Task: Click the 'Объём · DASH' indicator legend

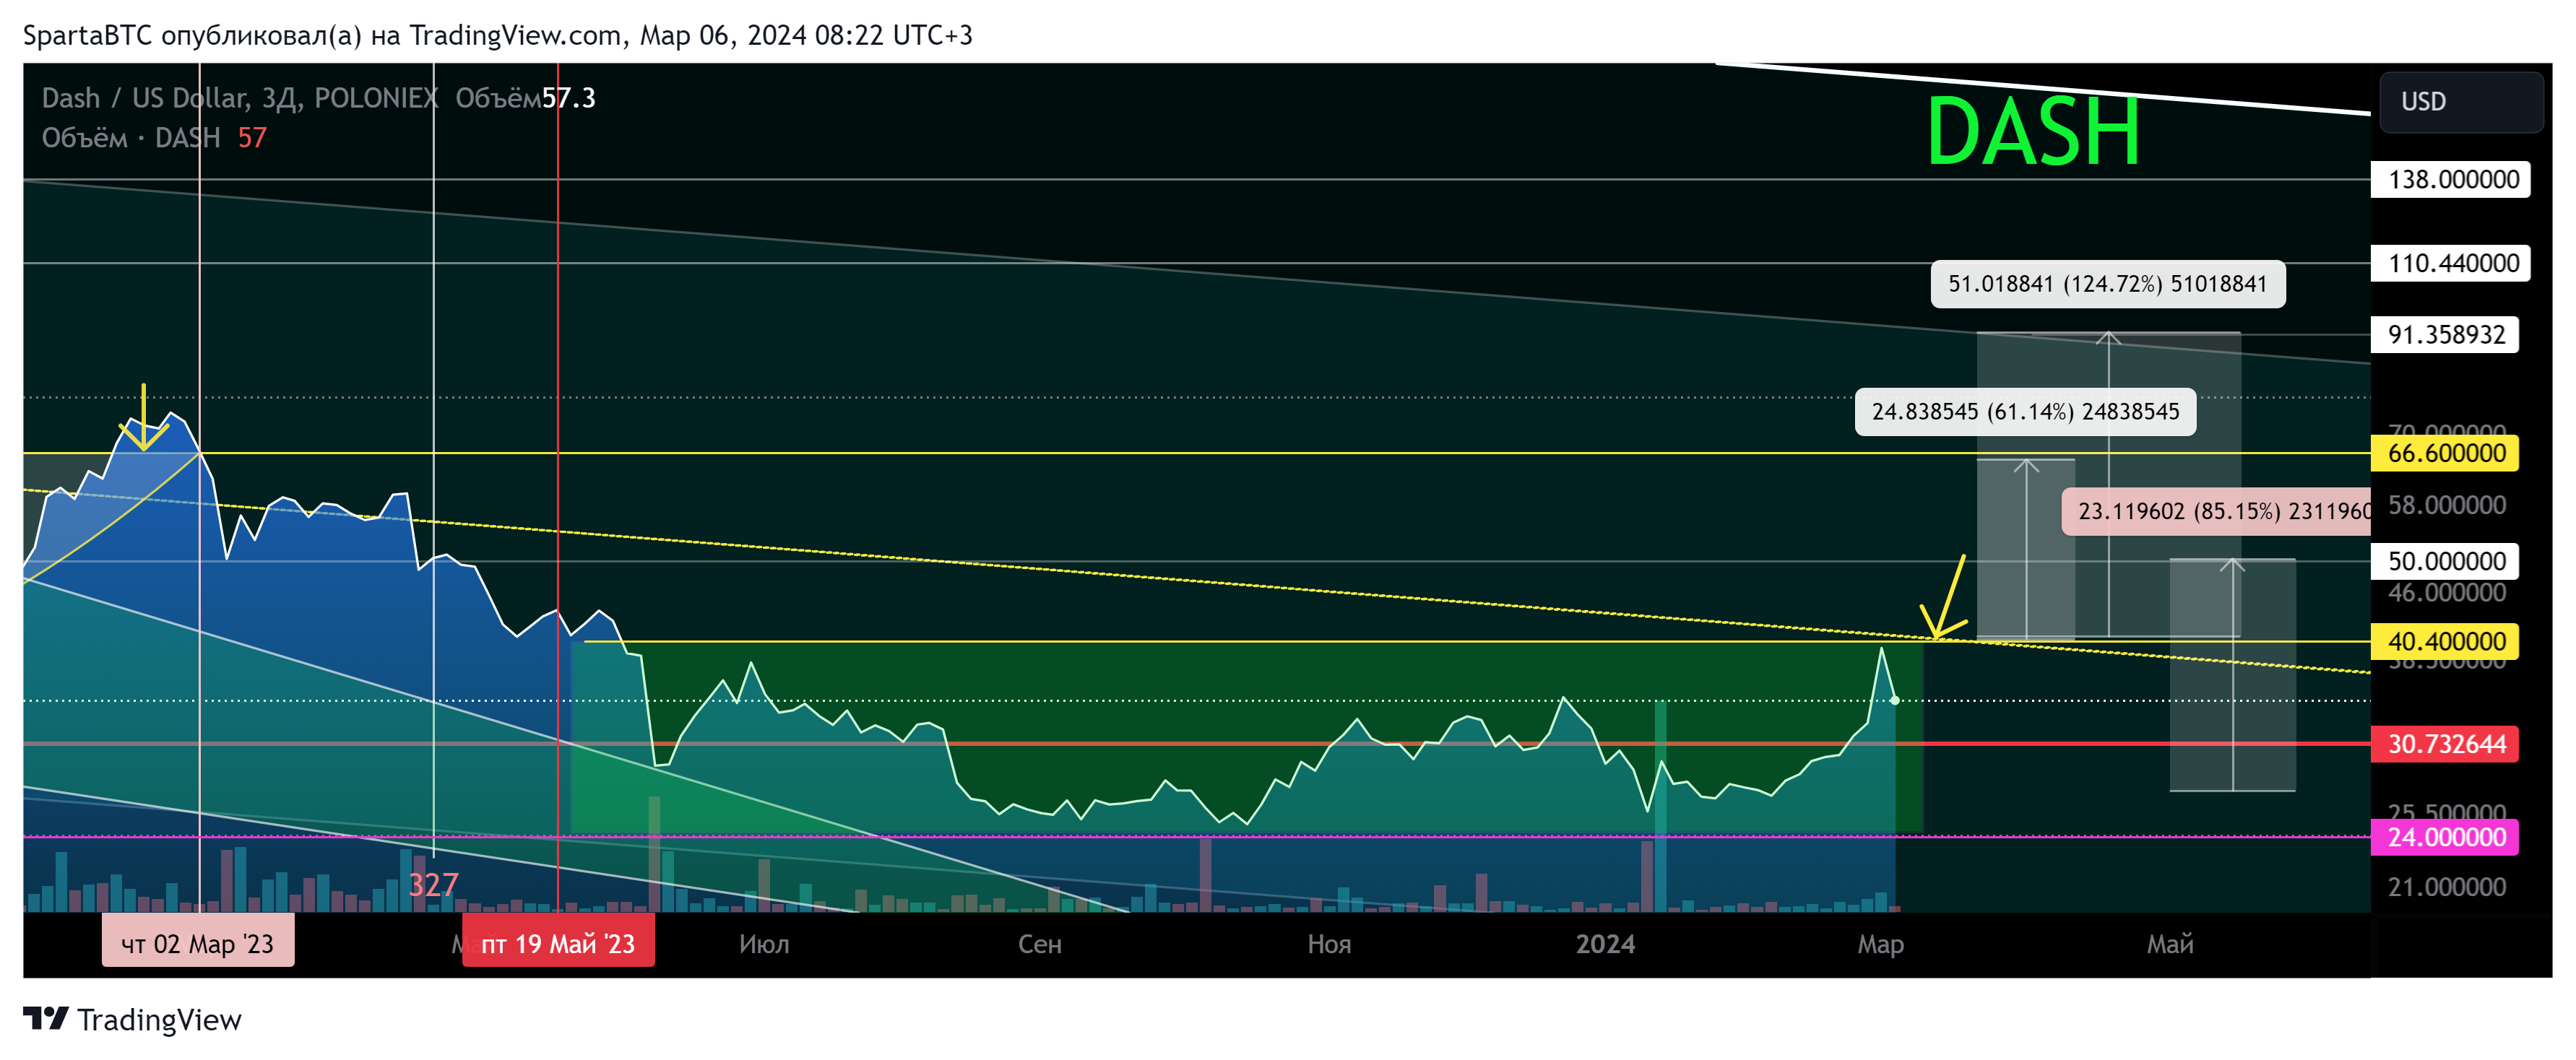Action: click(131, 138)
